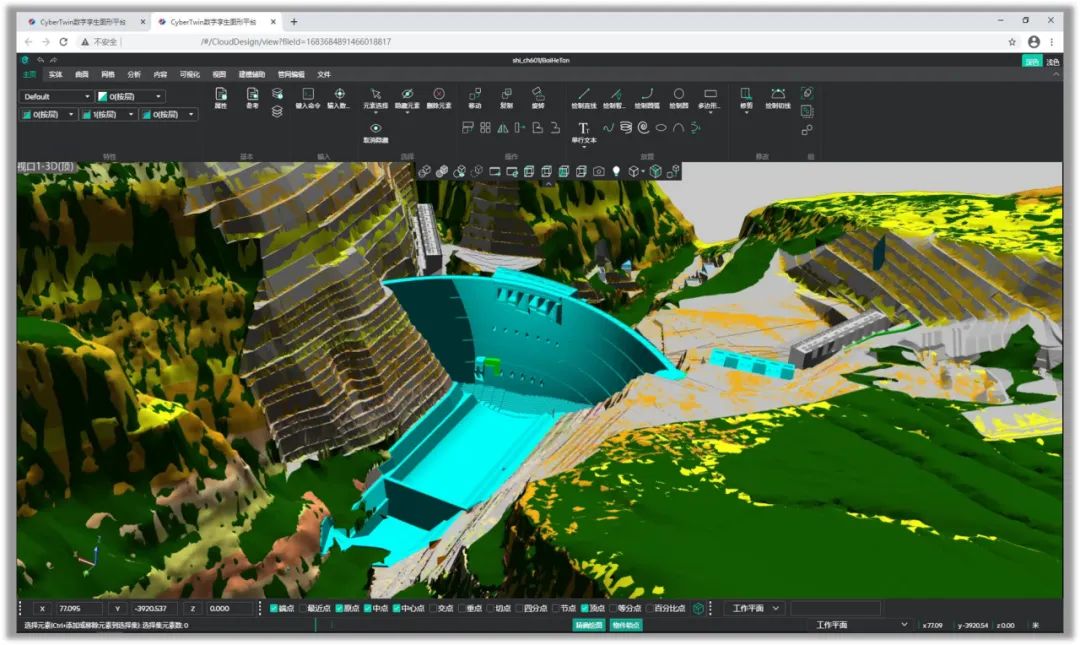Choose the 绘制直线 draw line tool
This screenshot has height=645, width=1080.
click(584, 94)
